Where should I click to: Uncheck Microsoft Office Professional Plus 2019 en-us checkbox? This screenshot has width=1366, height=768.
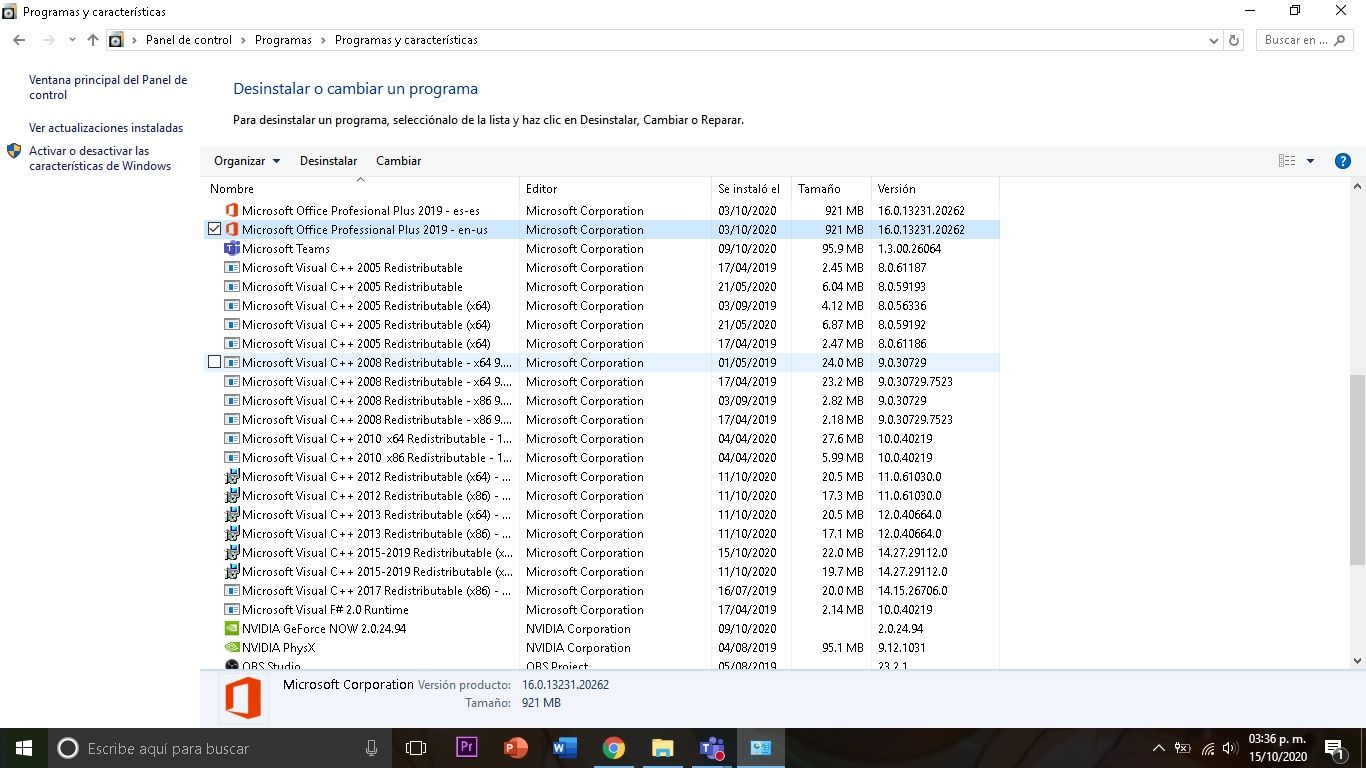tap(214, 229)
